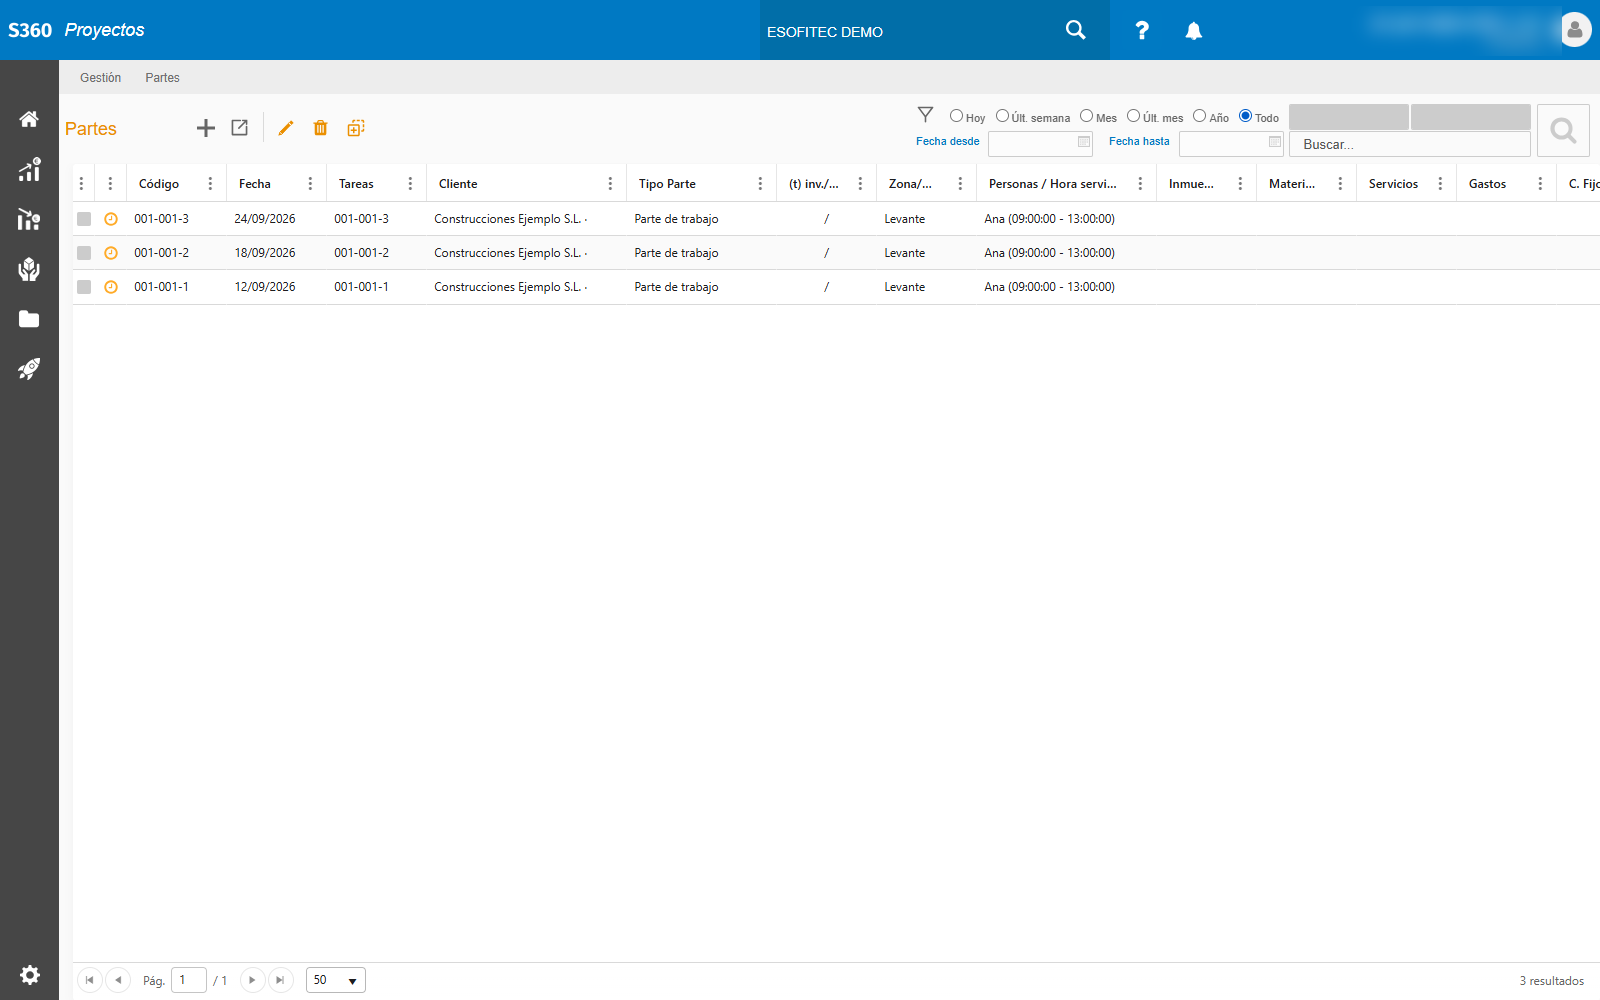Screen dimensions: 1600x1000
Task: Open Fecha column options menu
Action: [x=310, y=184]
